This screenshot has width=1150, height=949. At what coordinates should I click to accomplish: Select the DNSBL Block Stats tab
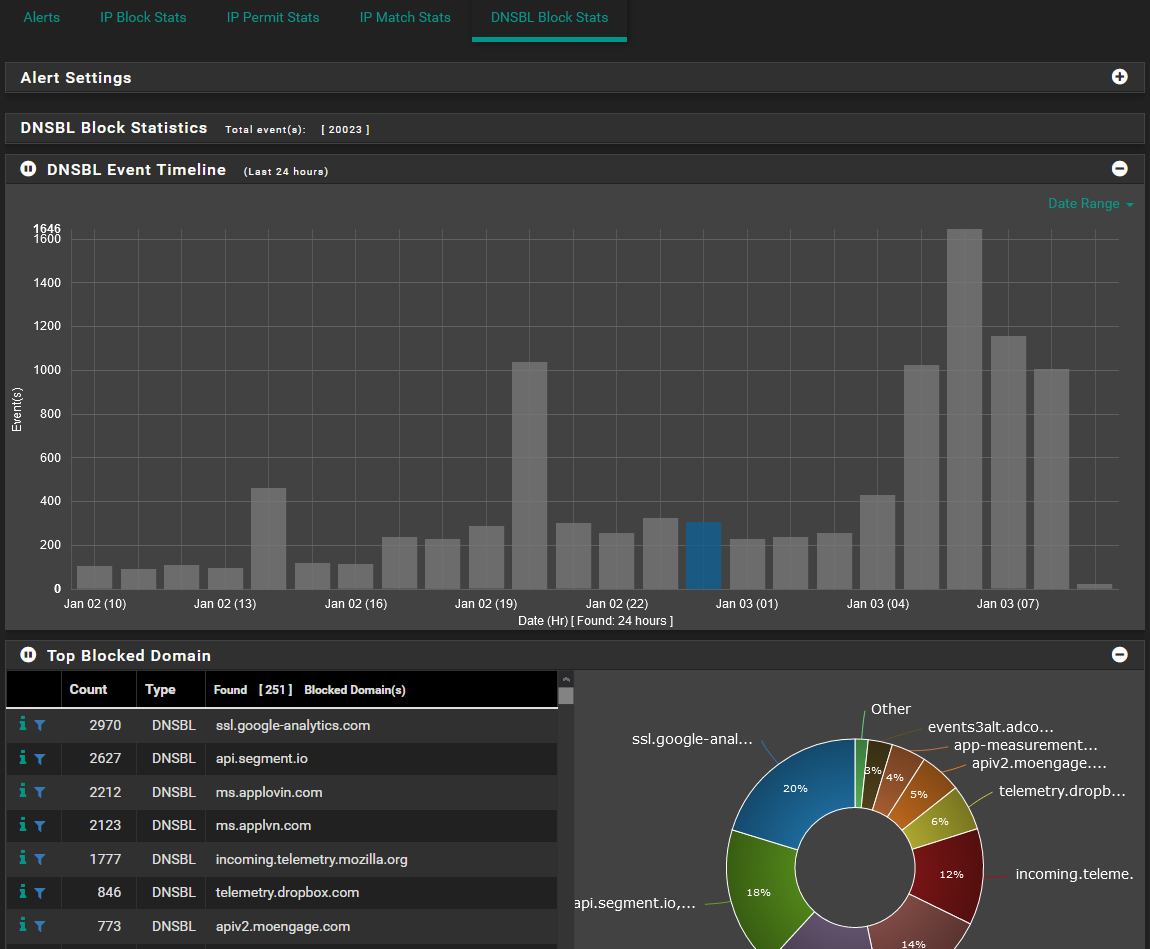[549, 17]
